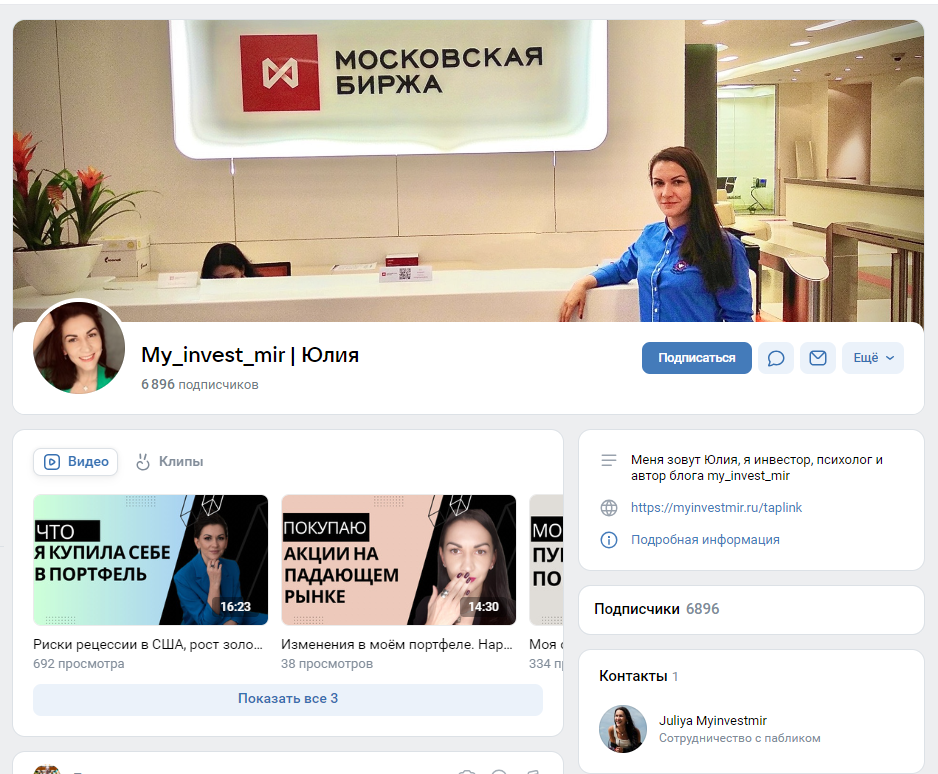The image size is (938, 774).
Task: Switch to the Клипы tab
Action: 169,462
